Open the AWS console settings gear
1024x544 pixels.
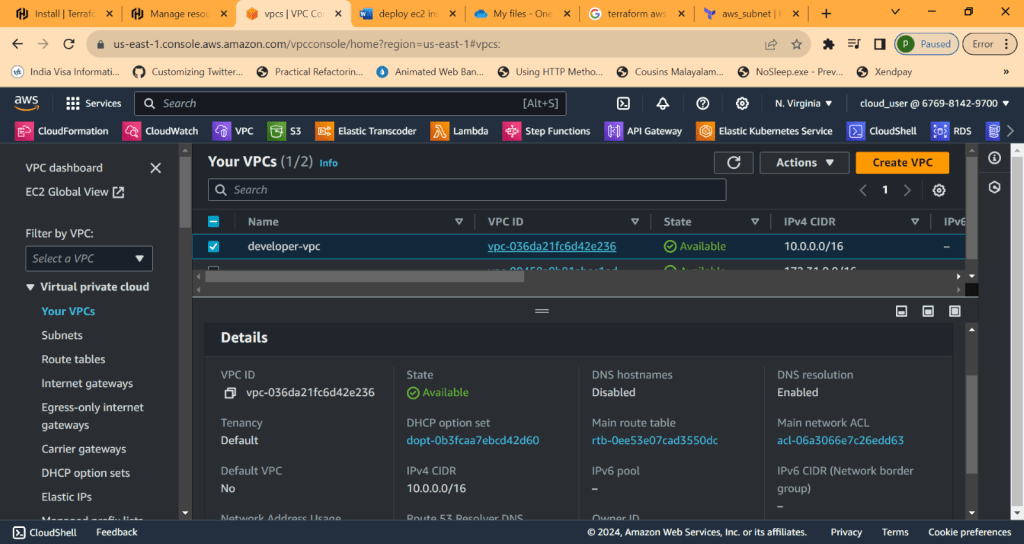point(742,103)
